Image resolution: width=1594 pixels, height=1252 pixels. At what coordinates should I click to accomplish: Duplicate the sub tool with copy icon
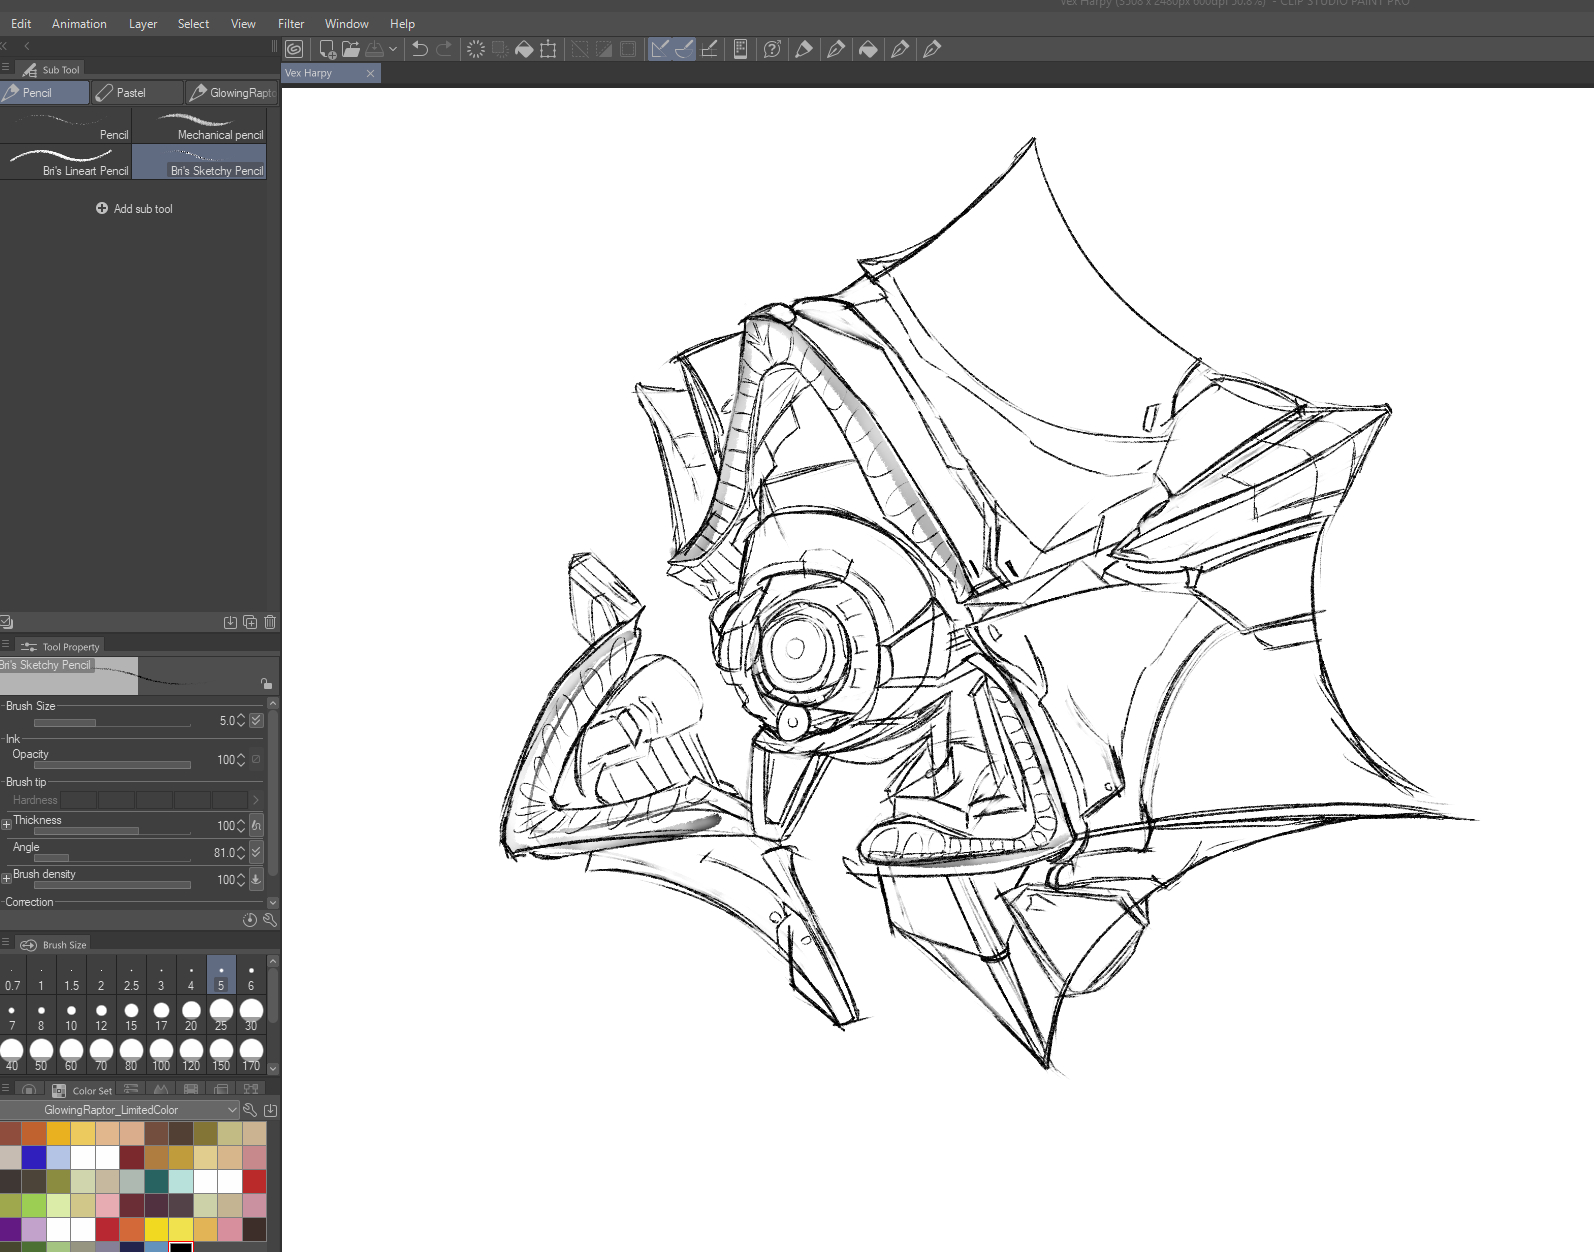coord(250,622)
